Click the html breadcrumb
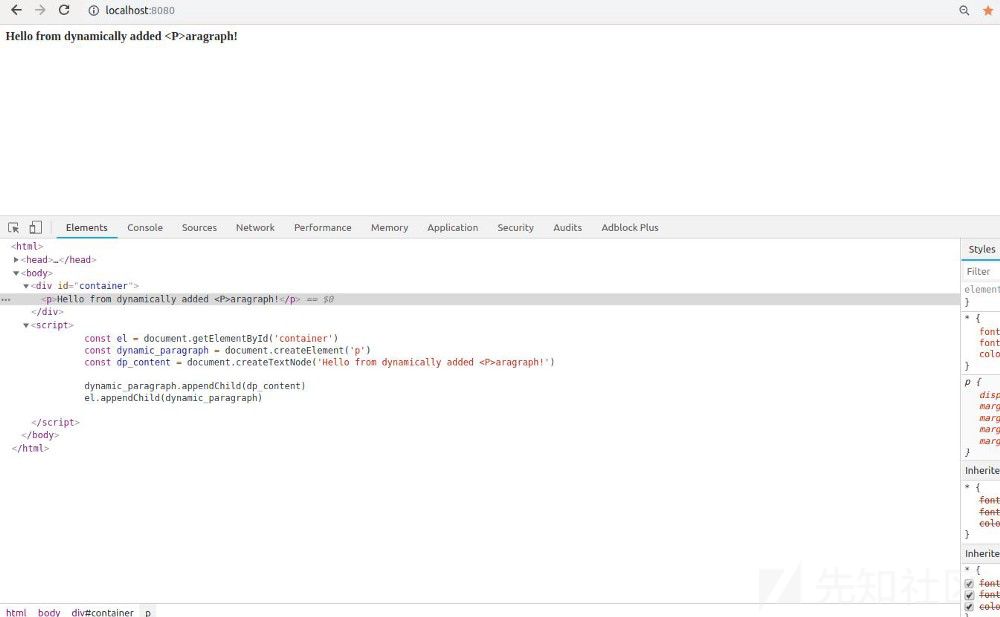 [x=17, y=612]
